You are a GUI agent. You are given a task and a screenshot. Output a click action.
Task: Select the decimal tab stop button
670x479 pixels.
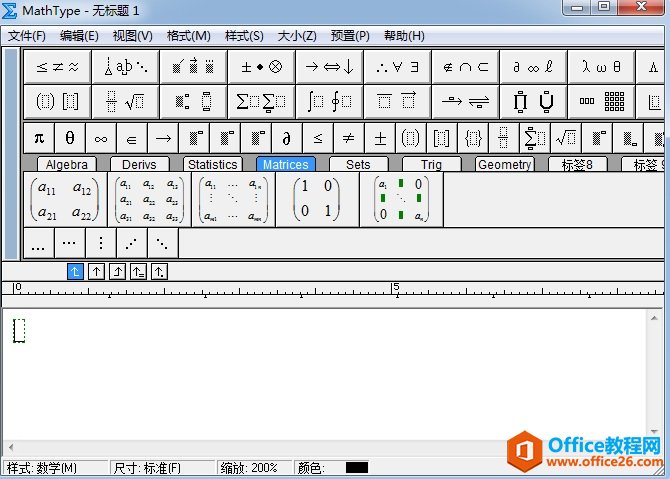(x=159, y=271)
